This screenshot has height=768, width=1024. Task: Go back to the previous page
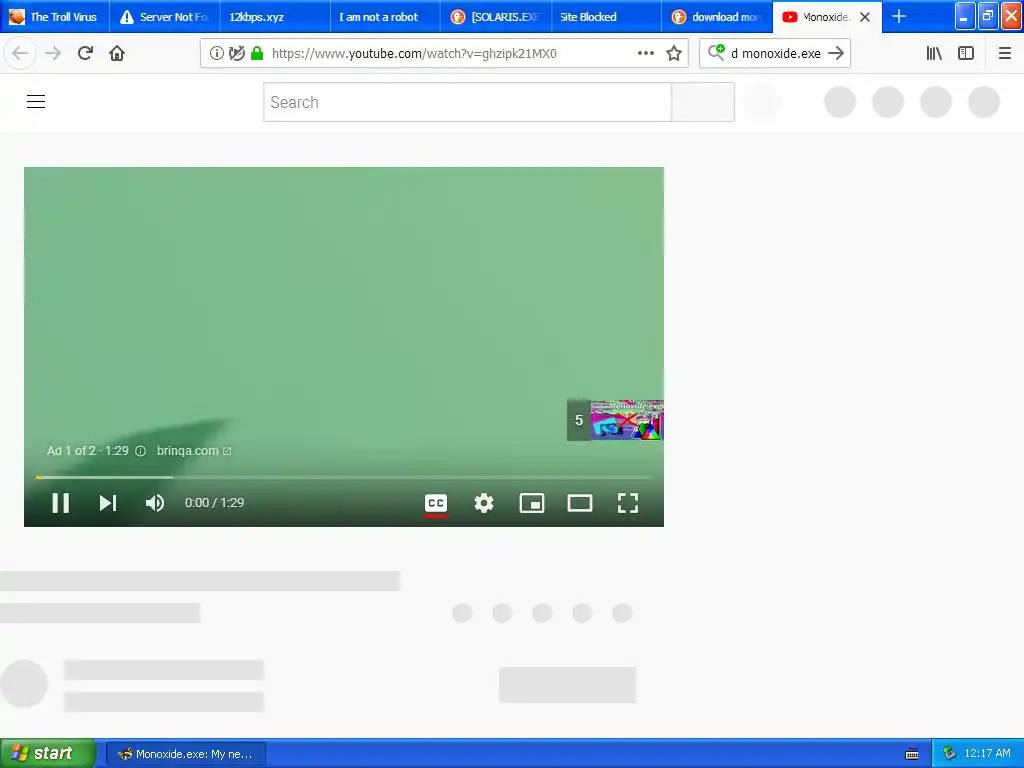[20, 53]
